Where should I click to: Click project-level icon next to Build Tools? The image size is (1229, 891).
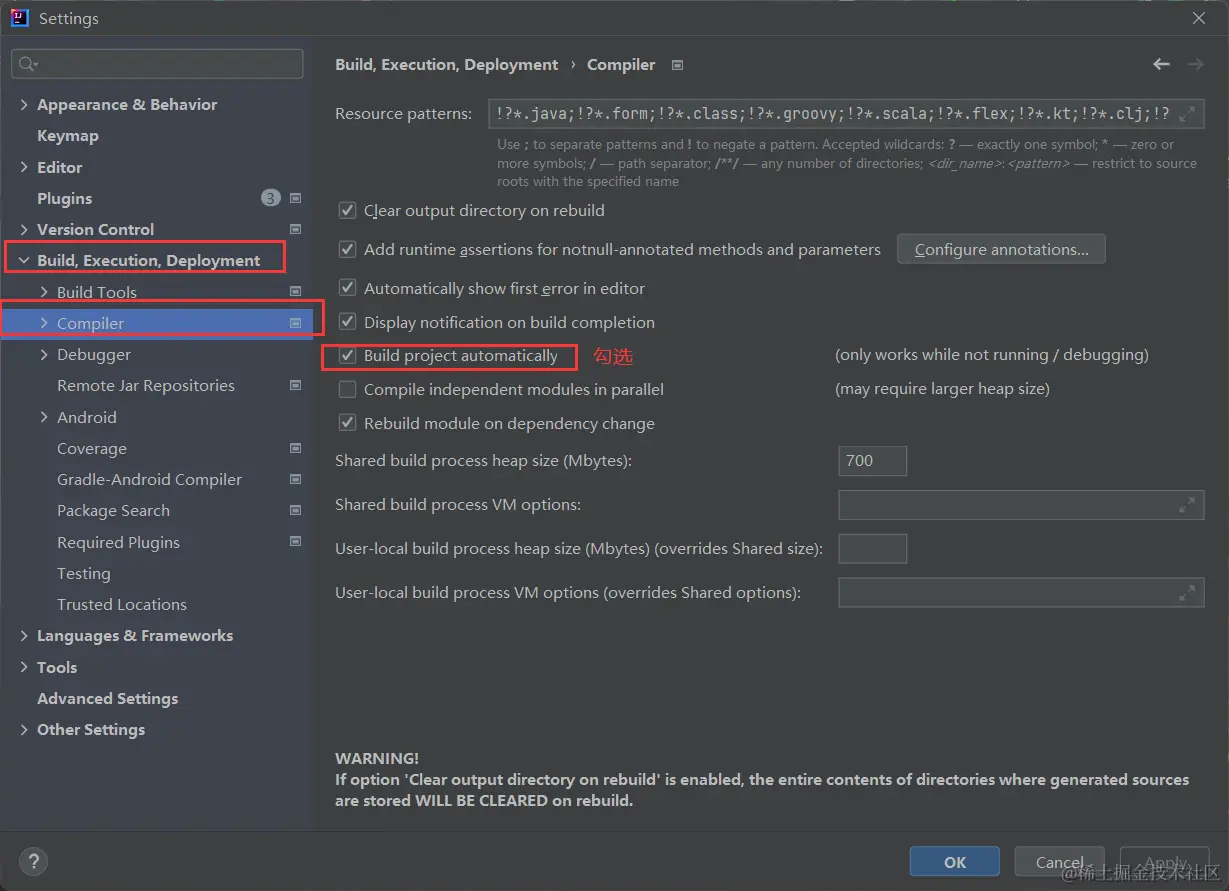pyautogui.click(x=295, y=292)
